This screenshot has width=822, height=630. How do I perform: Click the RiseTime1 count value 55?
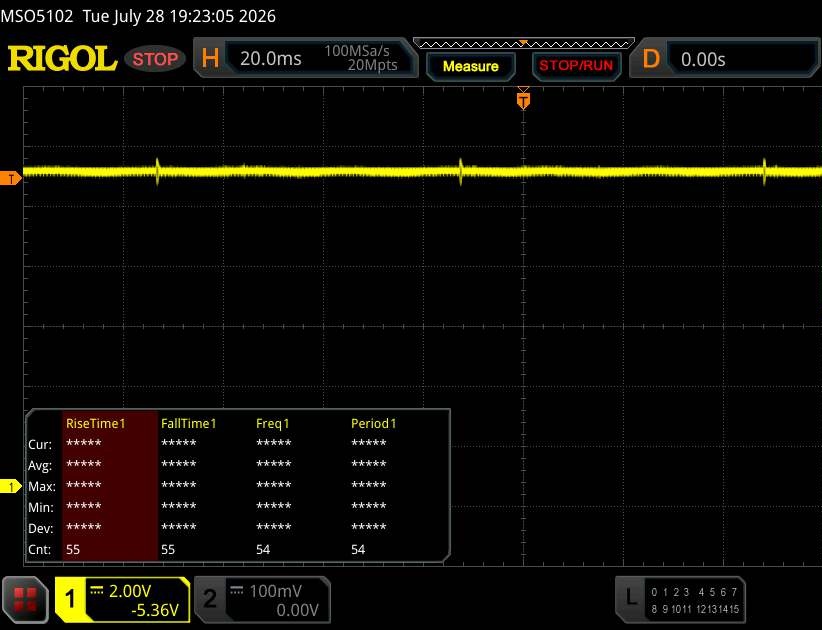click(x=73, y=549)
